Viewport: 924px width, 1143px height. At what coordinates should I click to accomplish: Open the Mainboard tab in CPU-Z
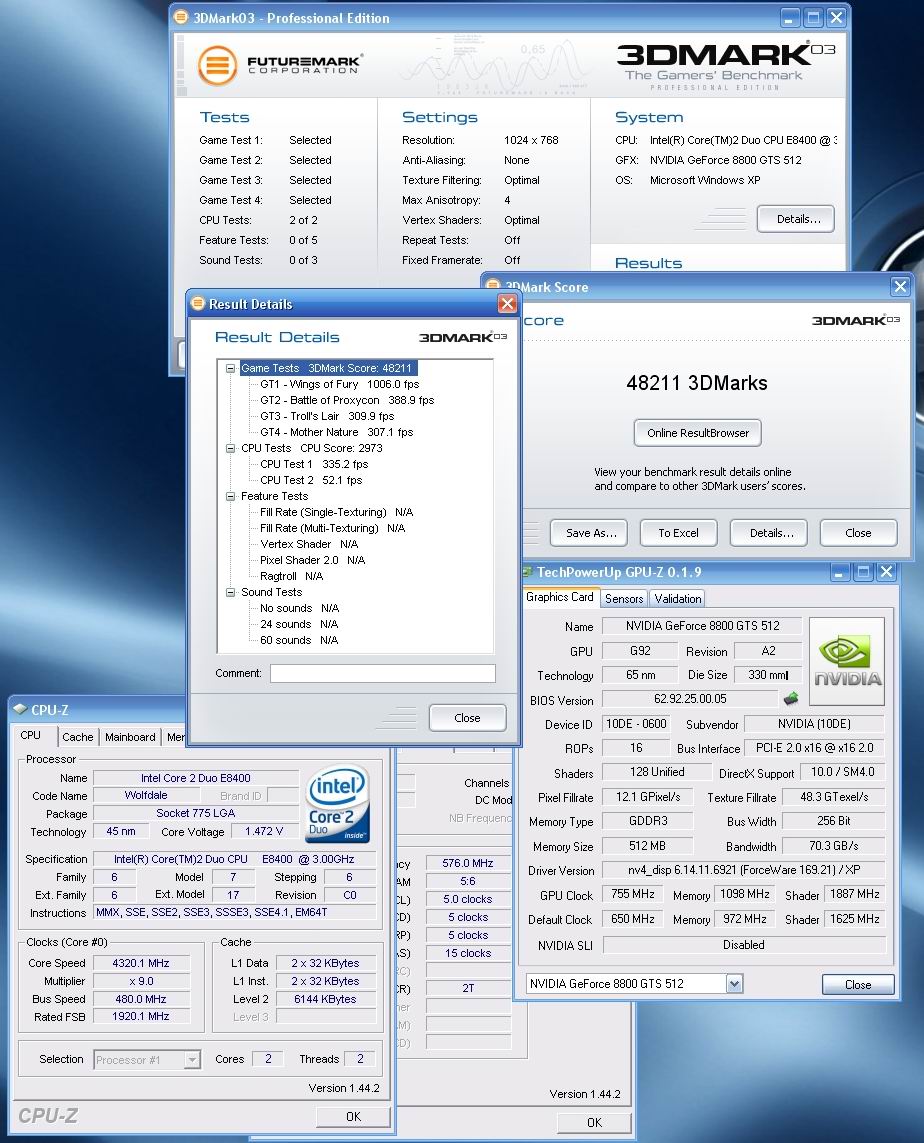pyautogui.click(x=130, y=737)
